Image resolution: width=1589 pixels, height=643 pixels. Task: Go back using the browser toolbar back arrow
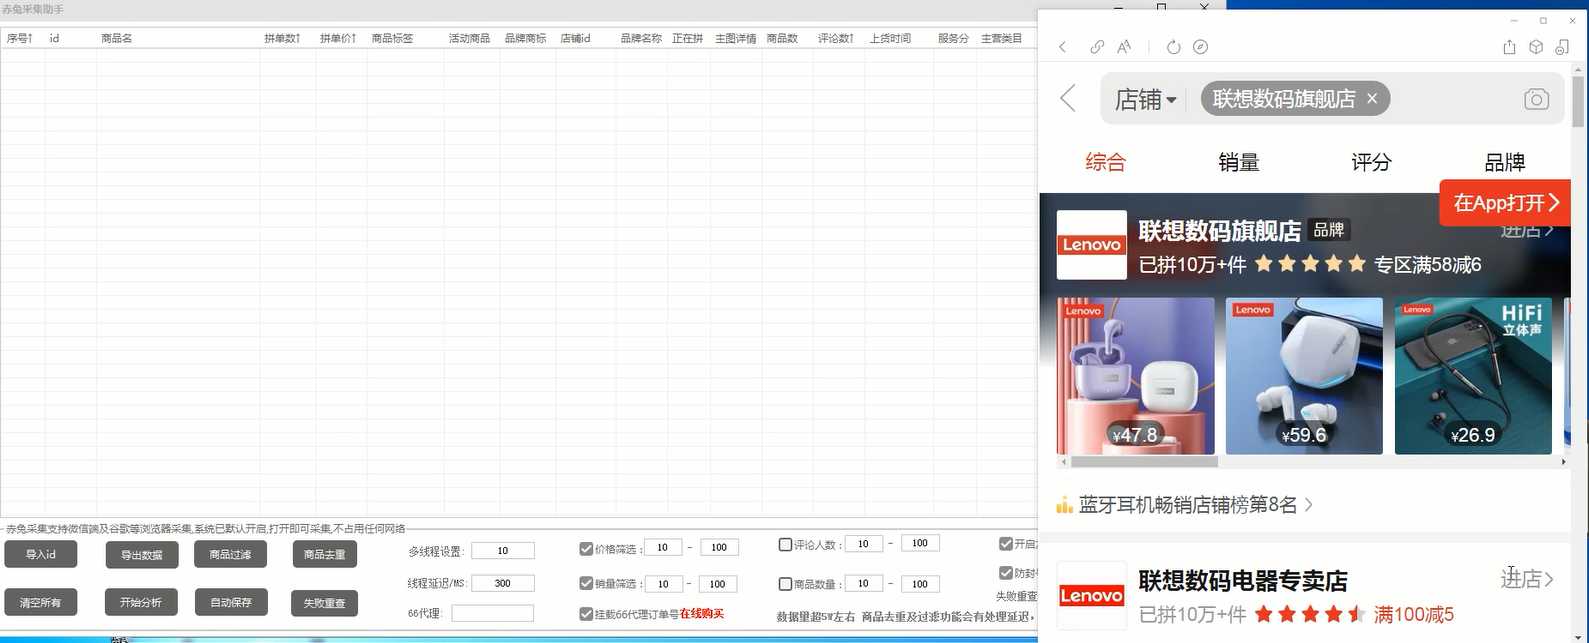point(1062,47)
